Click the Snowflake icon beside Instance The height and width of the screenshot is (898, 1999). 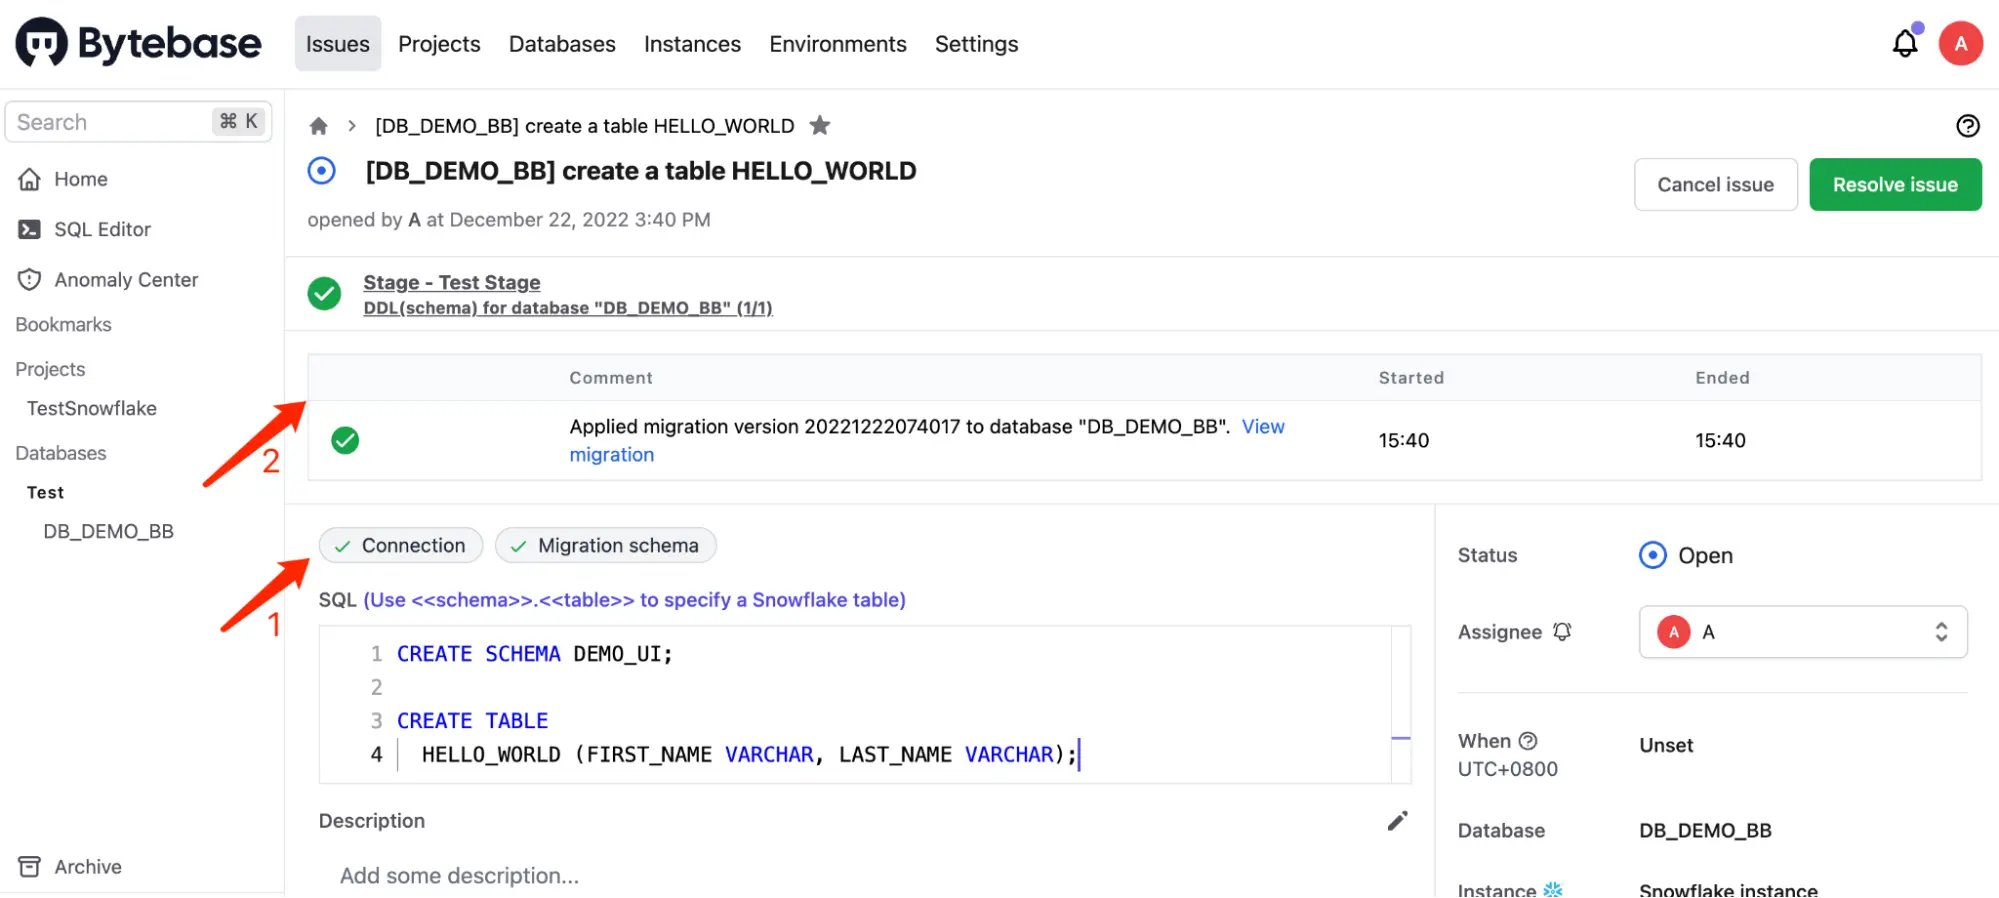coord(1552,889)
